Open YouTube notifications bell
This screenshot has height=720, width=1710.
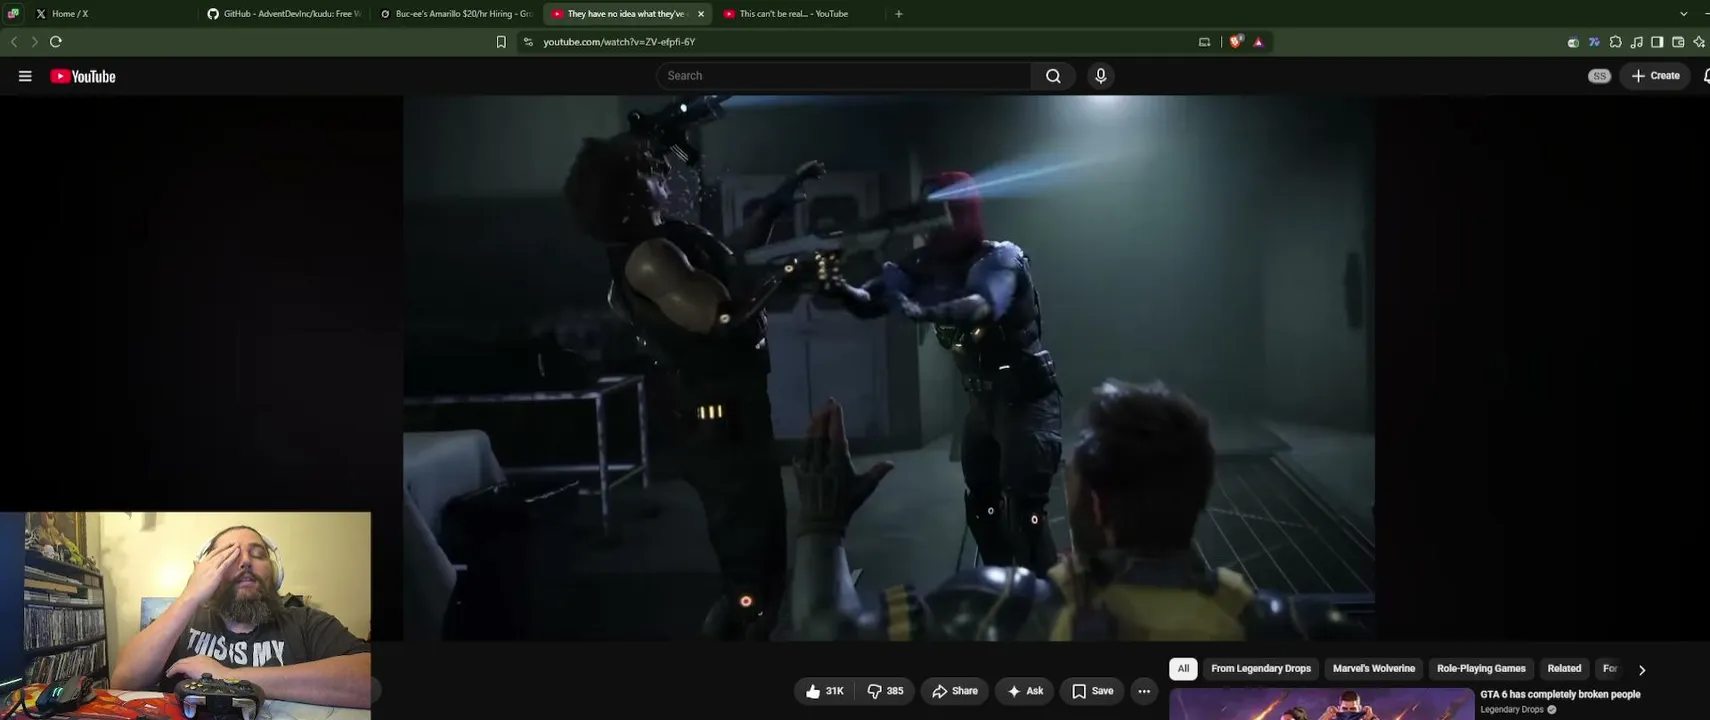[x=1704, y=76]
